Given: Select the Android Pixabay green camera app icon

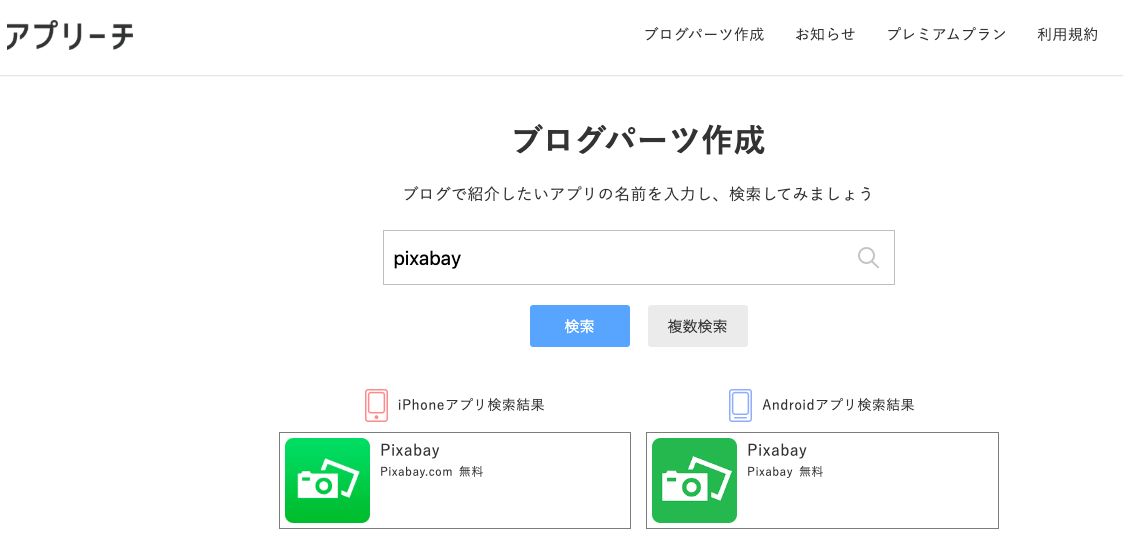Looking at the screenshot, I should (694, 481).
